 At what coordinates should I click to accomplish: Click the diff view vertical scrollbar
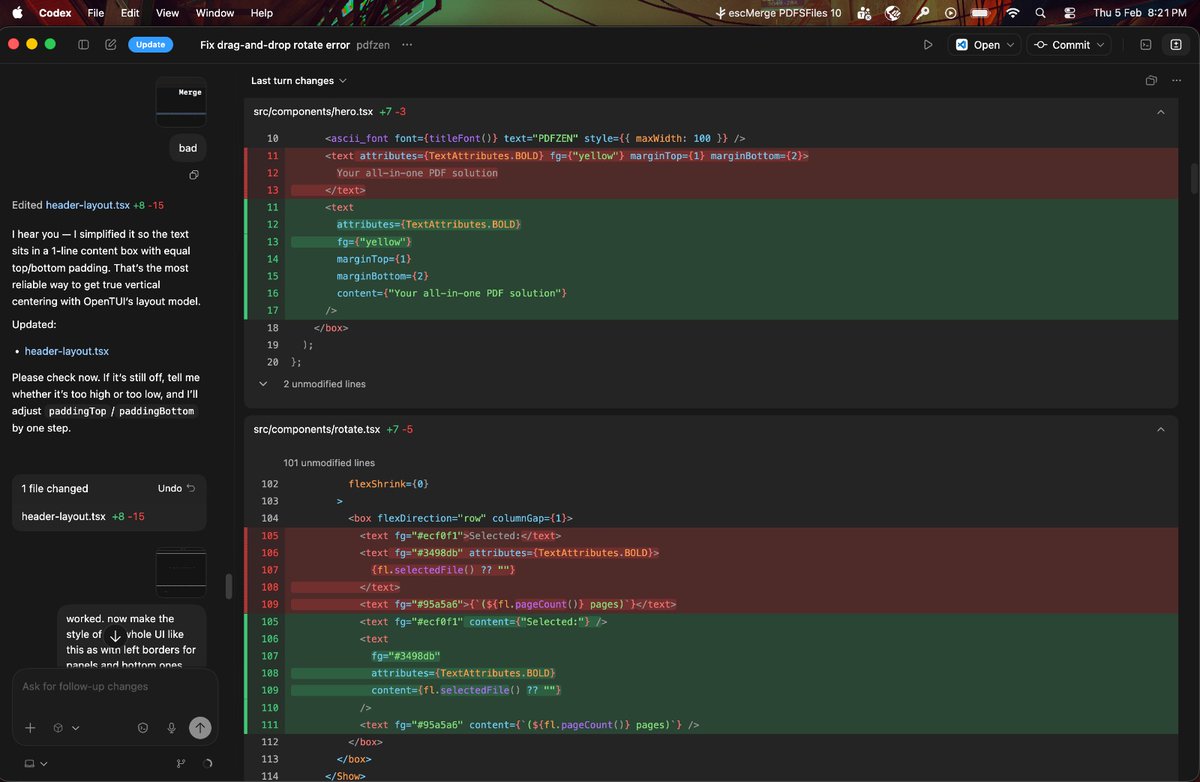click(x=1194, y=178)
